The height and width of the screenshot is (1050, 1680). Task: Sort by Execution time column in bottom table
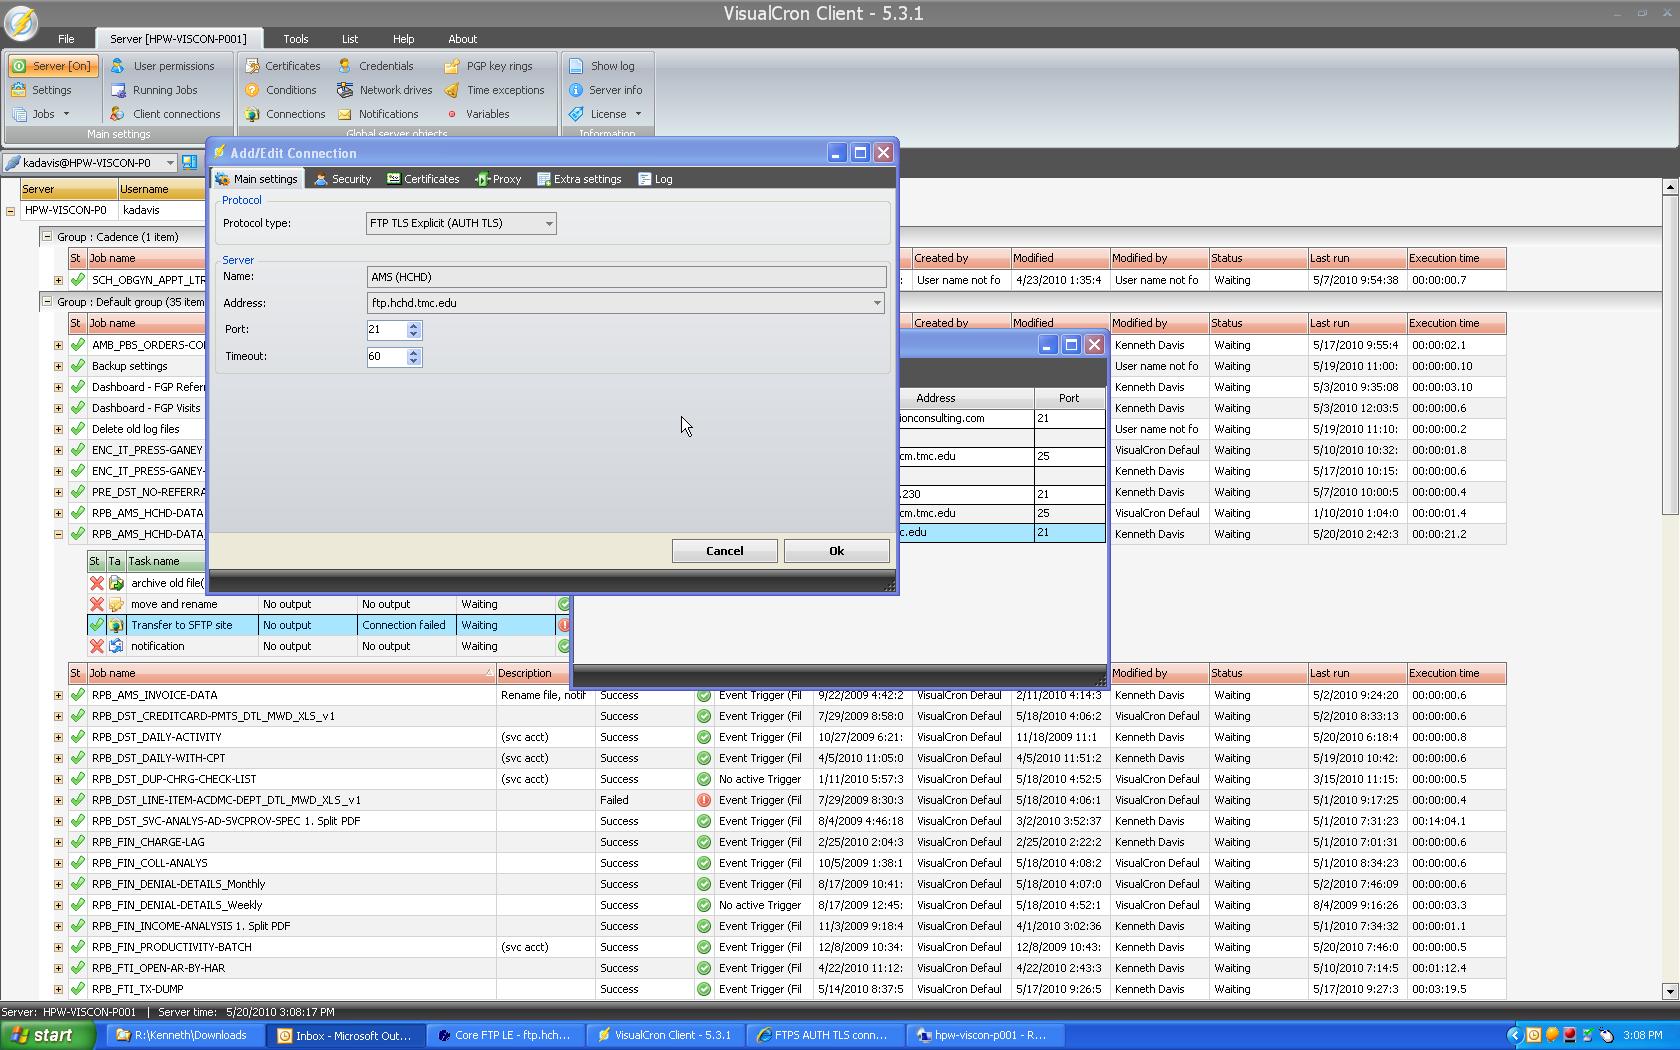(1456, 673)
